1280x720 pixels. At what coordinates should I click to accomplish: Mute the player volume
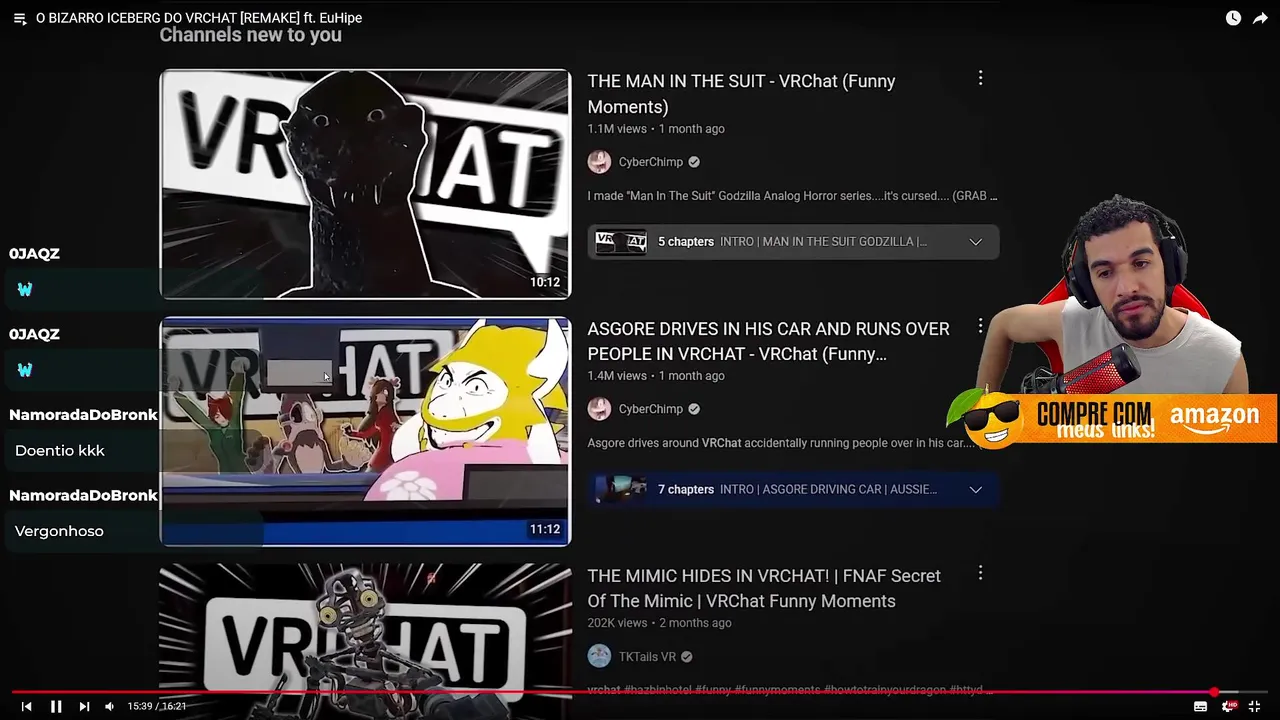coord(110,706)
